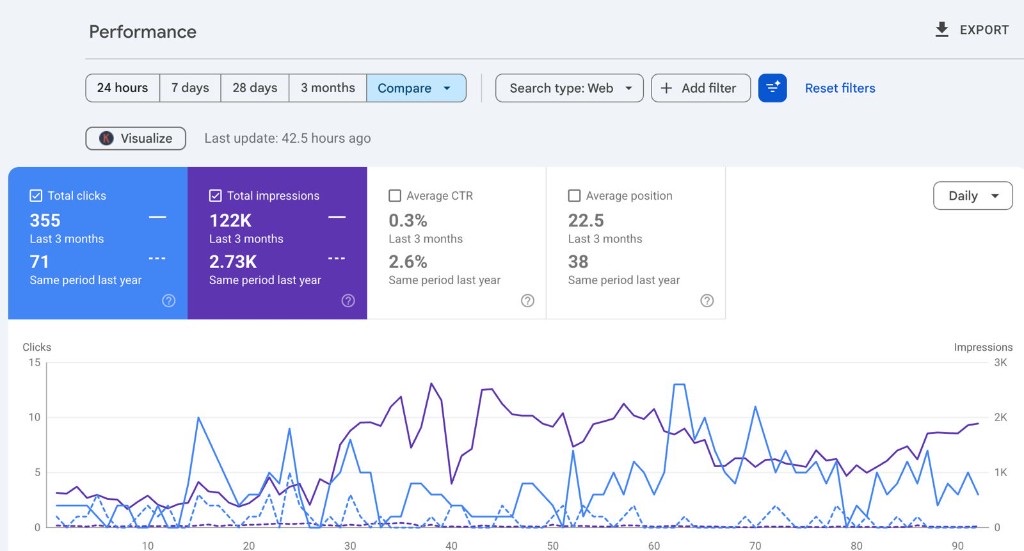Image resolution: width=1024 pixels, height=551 pixels.
Task: Click the Clicks axis label
Action: (x=37, y=347)
